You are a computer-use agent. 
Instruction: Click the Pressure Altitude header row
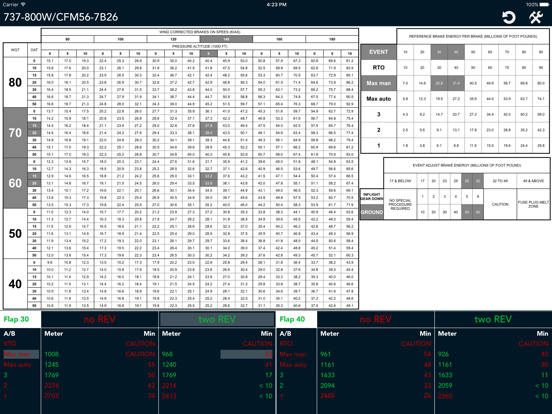200,46
